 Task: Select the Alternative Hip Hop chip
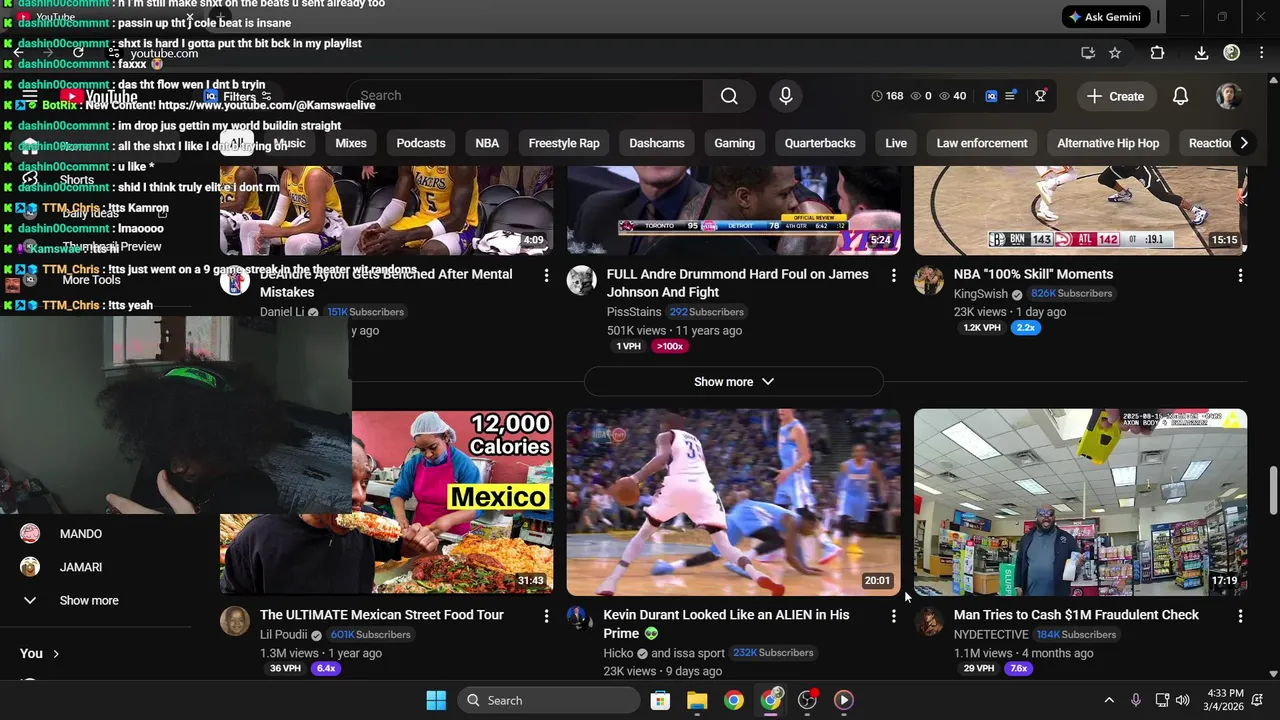click(1108, 143)
